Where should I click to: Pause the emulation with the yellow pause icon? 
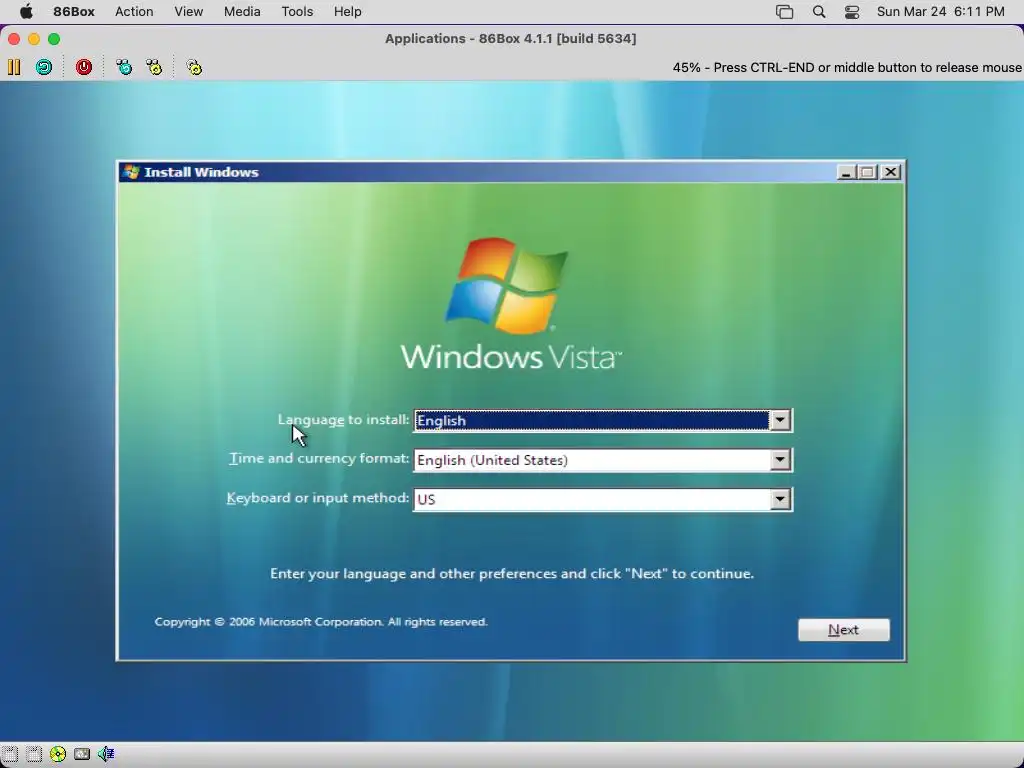click(x=14, y=67)
